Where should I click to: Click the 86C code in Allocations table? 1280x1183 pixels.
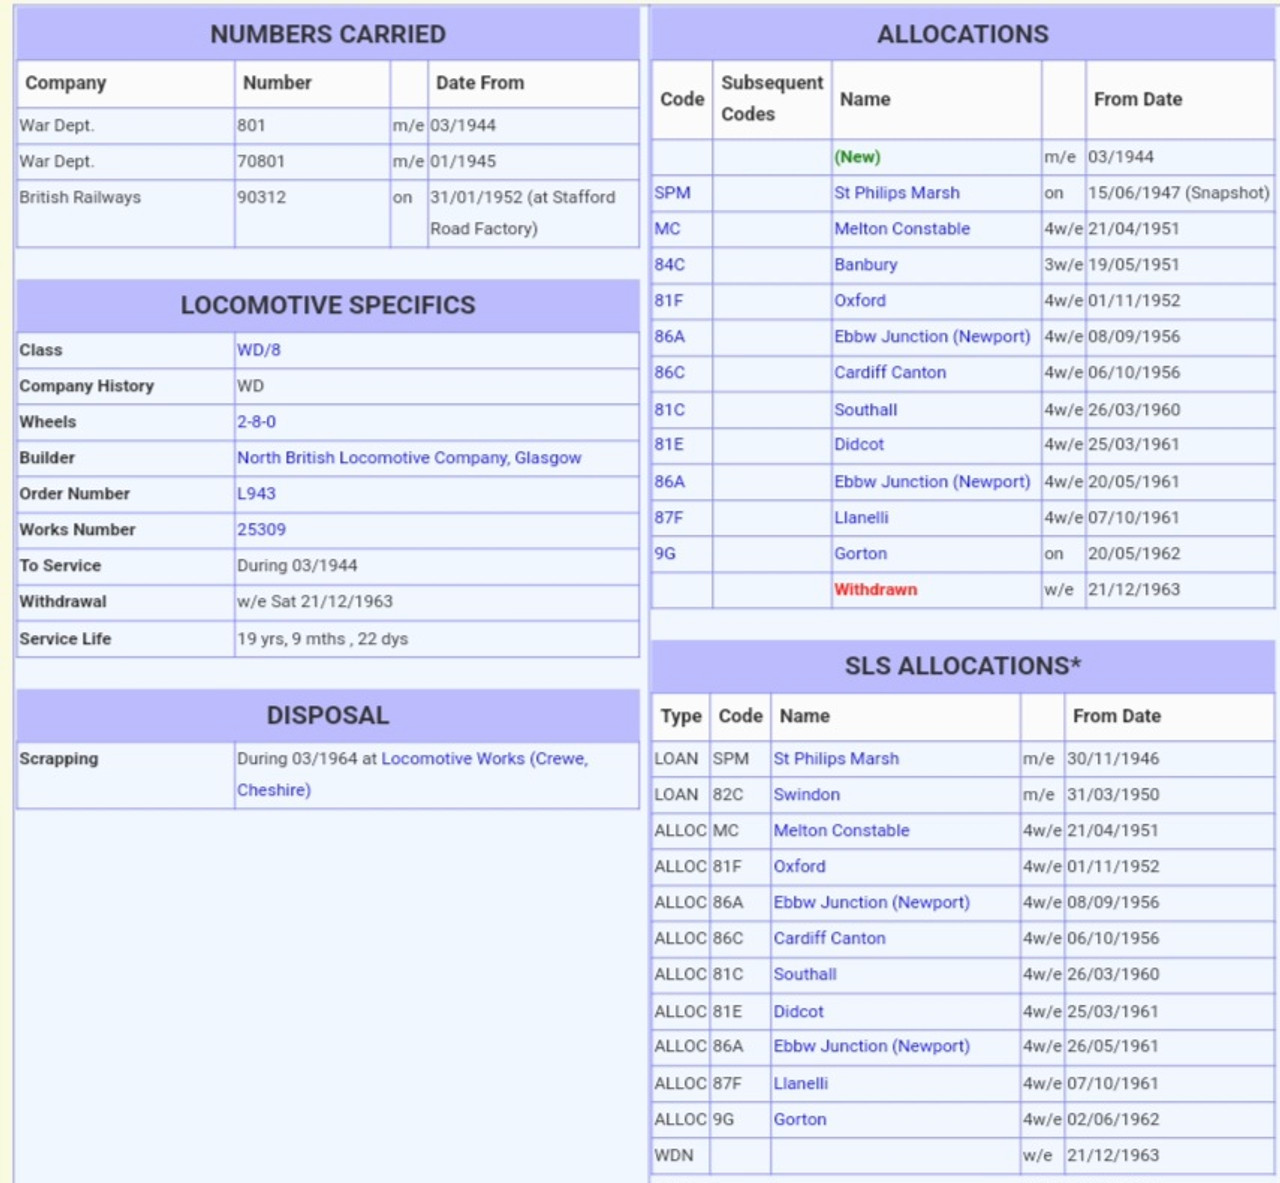coord(669,373)
